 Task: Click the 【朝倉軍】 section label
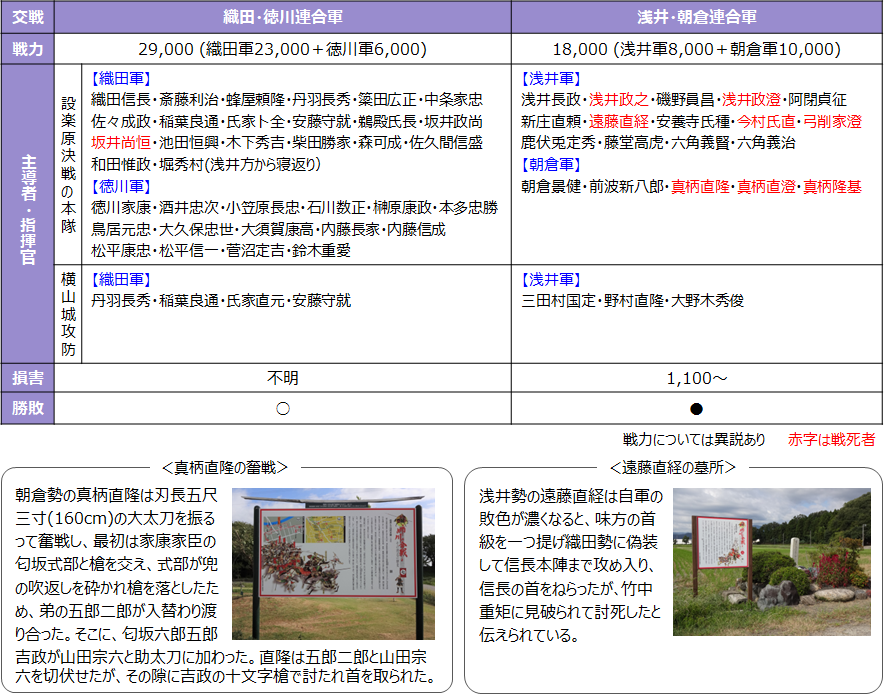pyautogui.click(x=550, y=164)
